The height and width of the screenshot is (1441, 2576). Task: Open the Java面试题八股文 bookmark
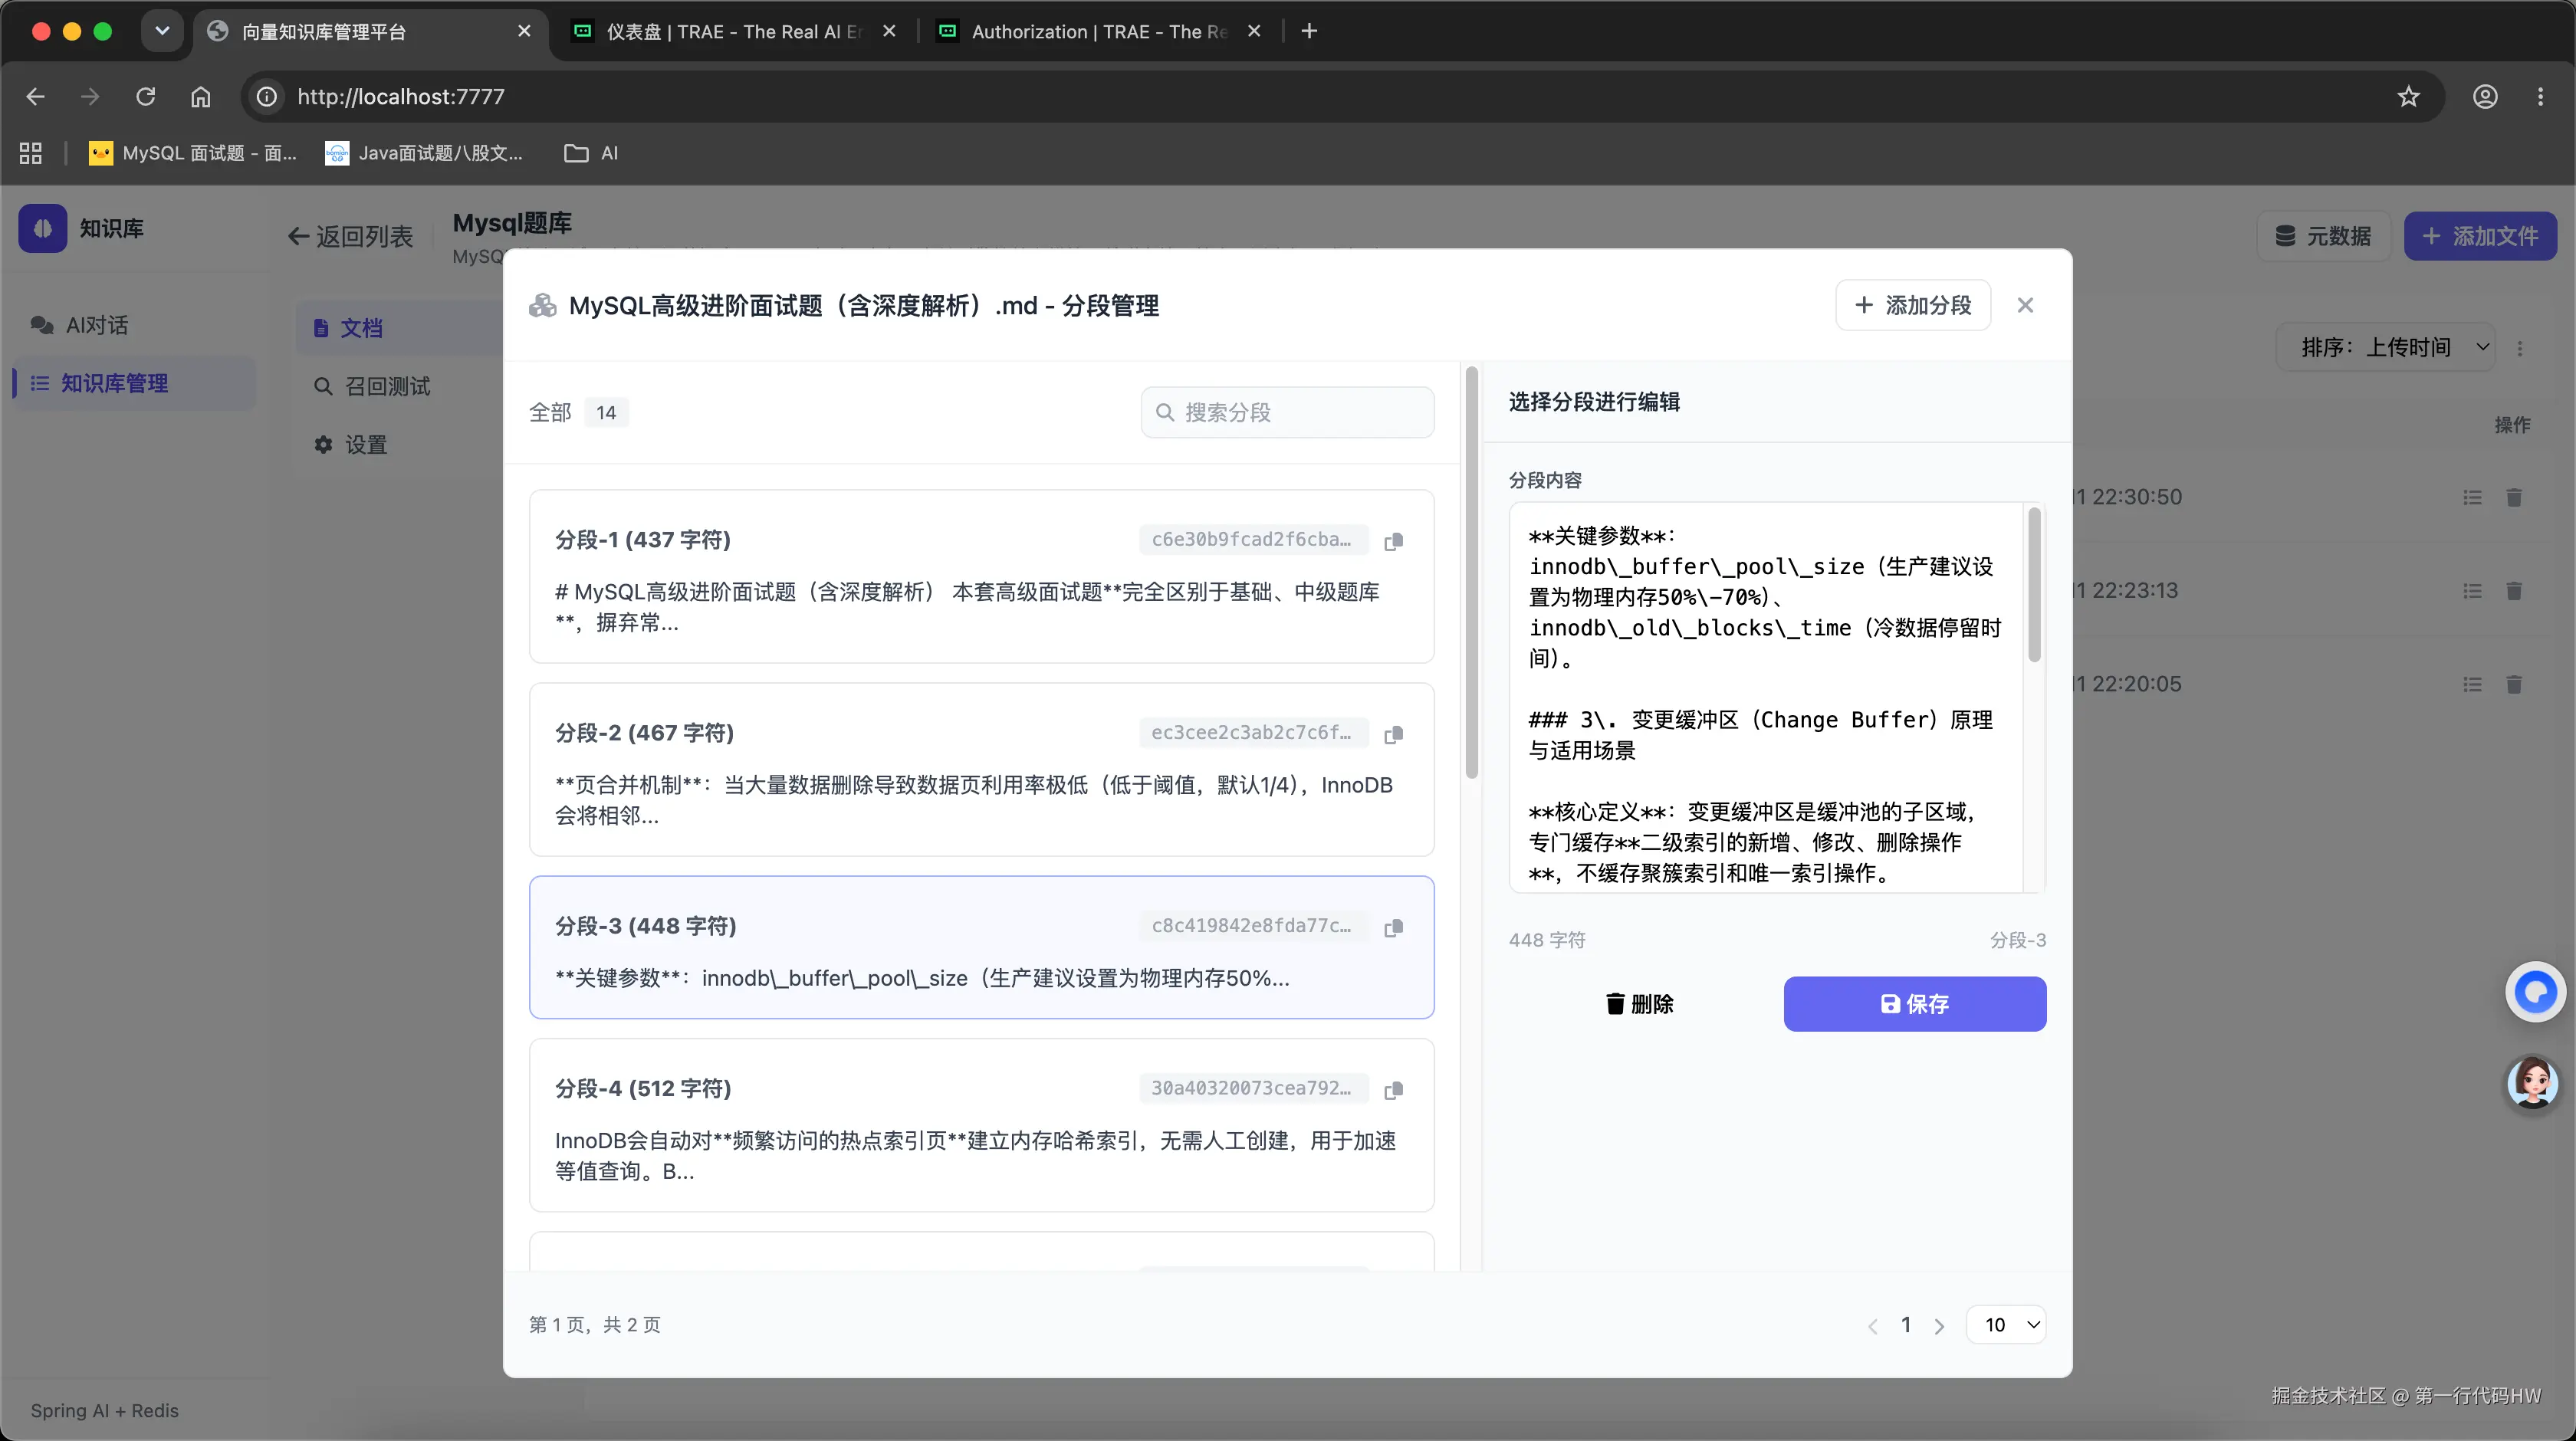(425, 153)
